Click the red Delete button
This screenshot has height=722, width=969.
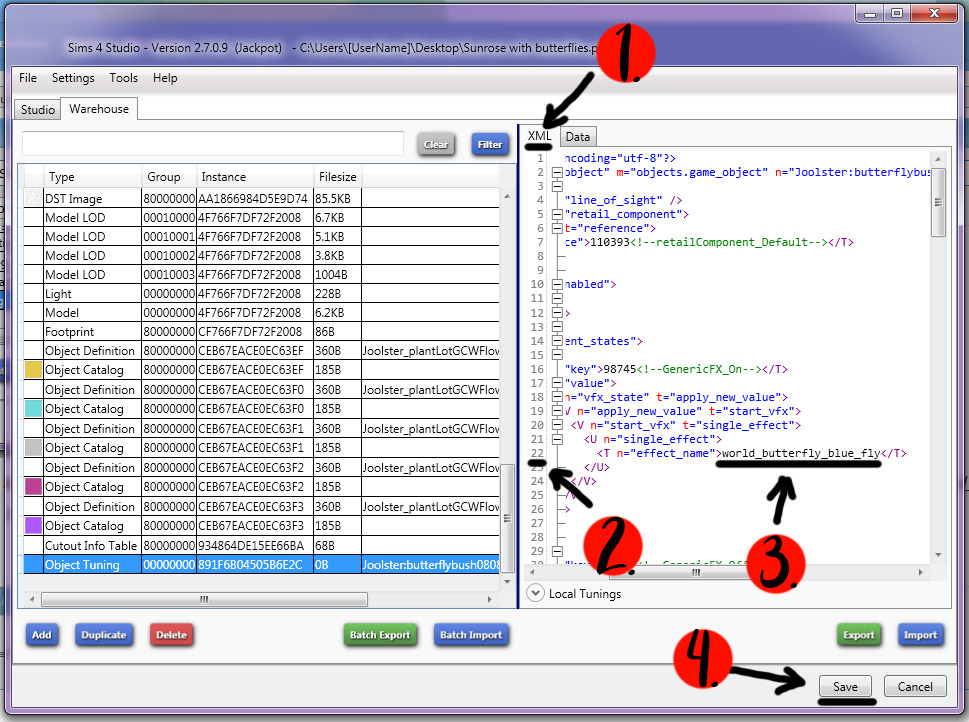[x=171, y=635]
